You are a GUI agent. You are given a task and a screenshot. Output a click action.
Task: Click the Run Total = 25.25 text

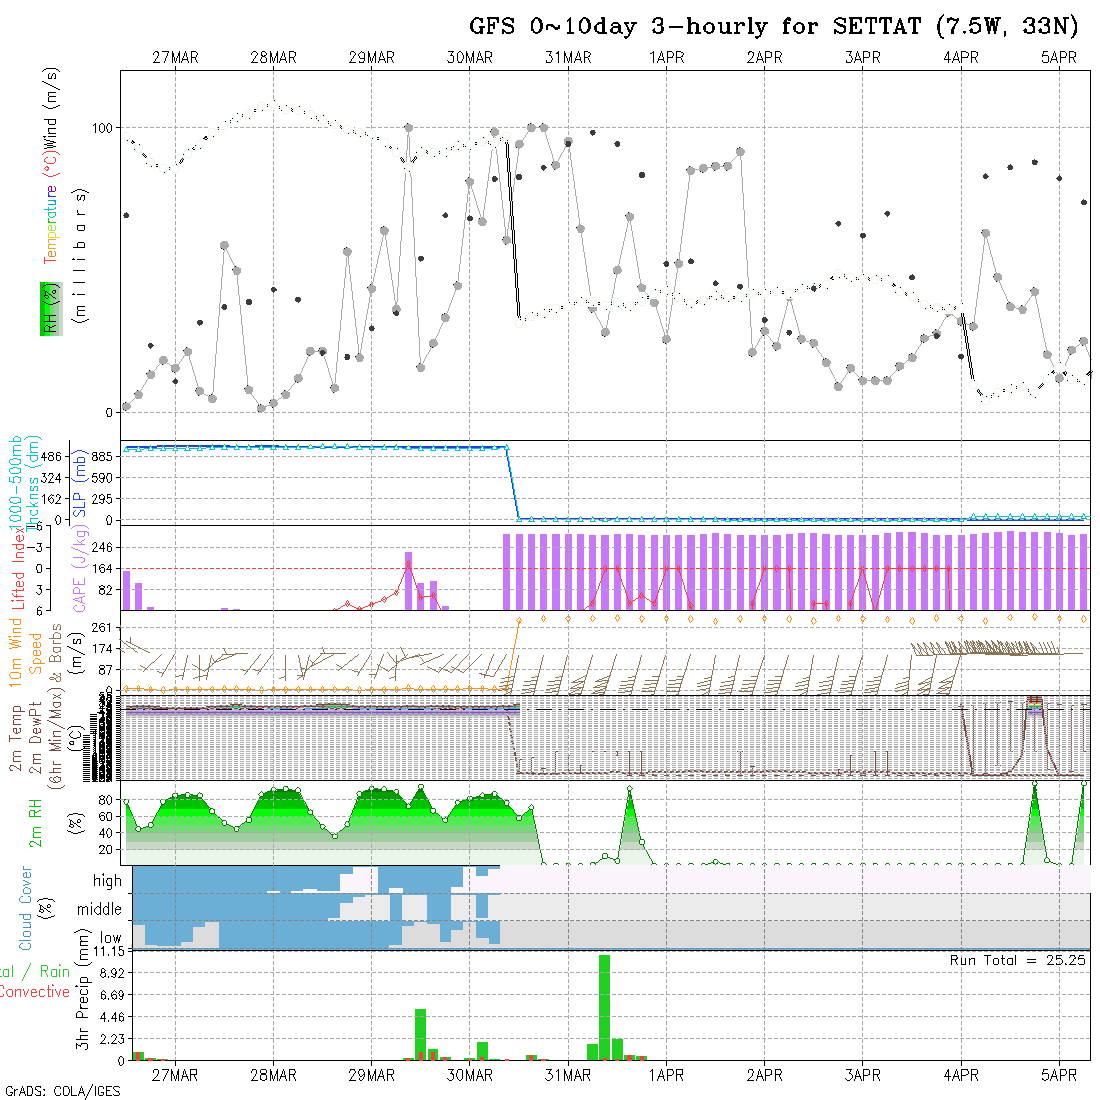pyautogui.click(x=1018, y=960)
